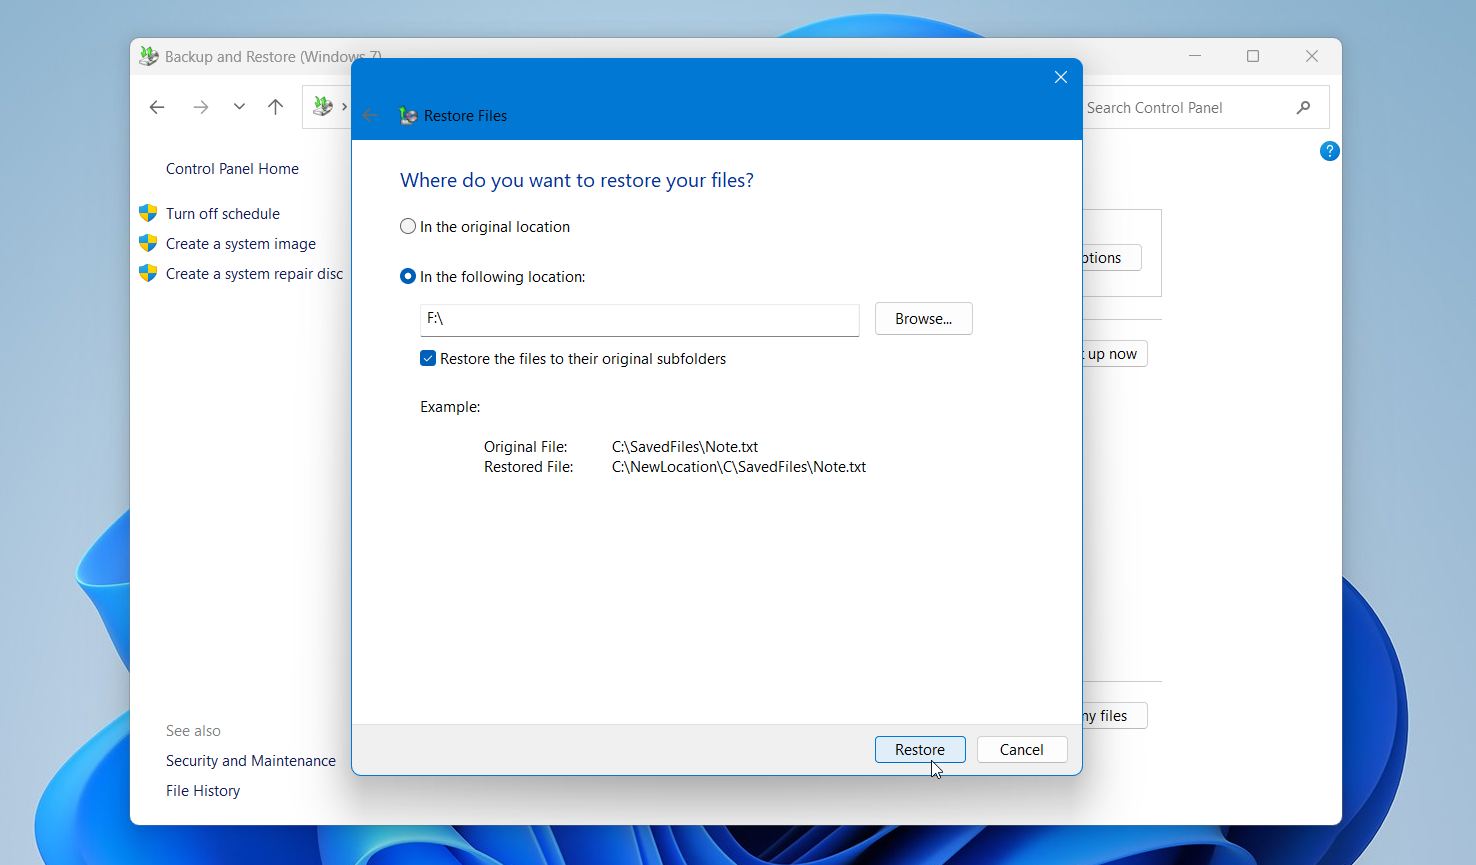Uncheck Restore the files to their original subfolders
This screenshot has height=865, width=1476.
click(427, 358)
